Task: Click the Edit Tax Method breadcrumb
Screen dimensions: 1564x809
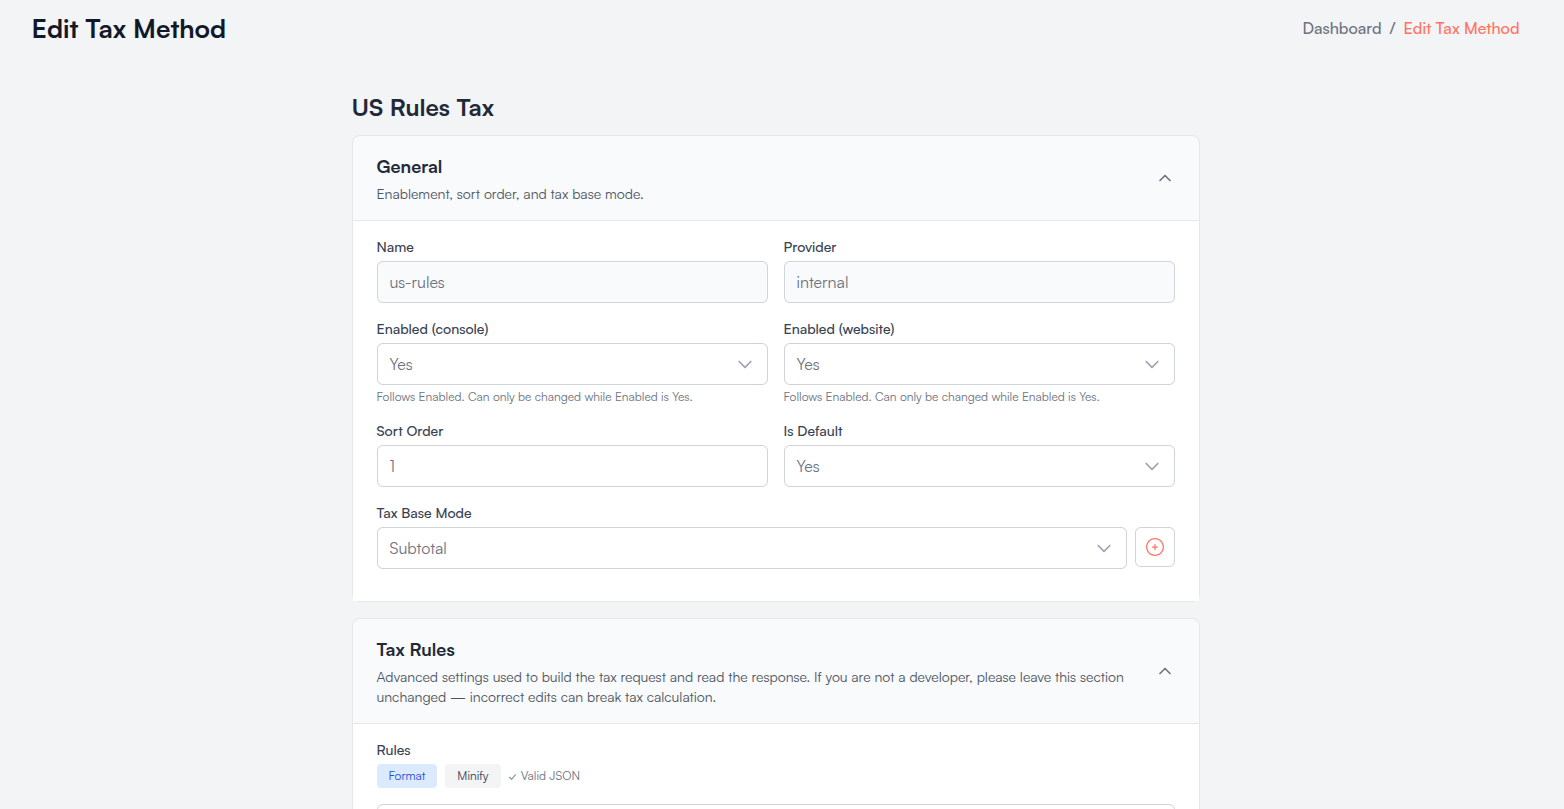Action: click(x=1461, y=28)
